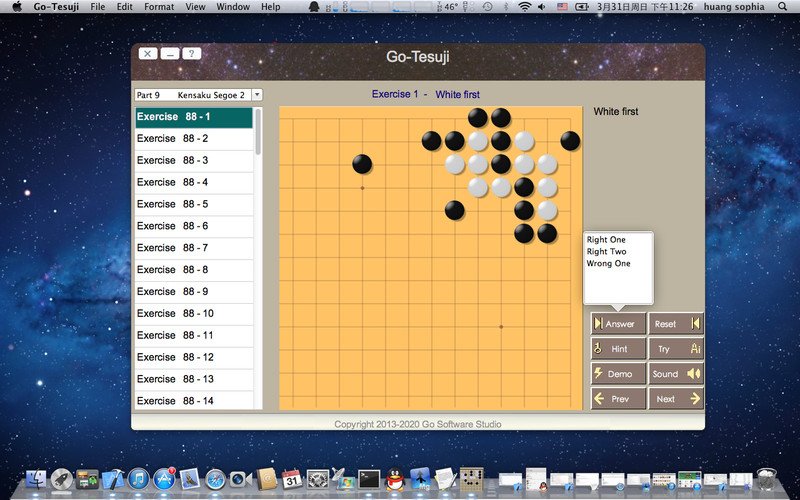Screen dimensions: 800x500
Task: Select Exercise 88 - 9 in list
Action: [194, 292]
